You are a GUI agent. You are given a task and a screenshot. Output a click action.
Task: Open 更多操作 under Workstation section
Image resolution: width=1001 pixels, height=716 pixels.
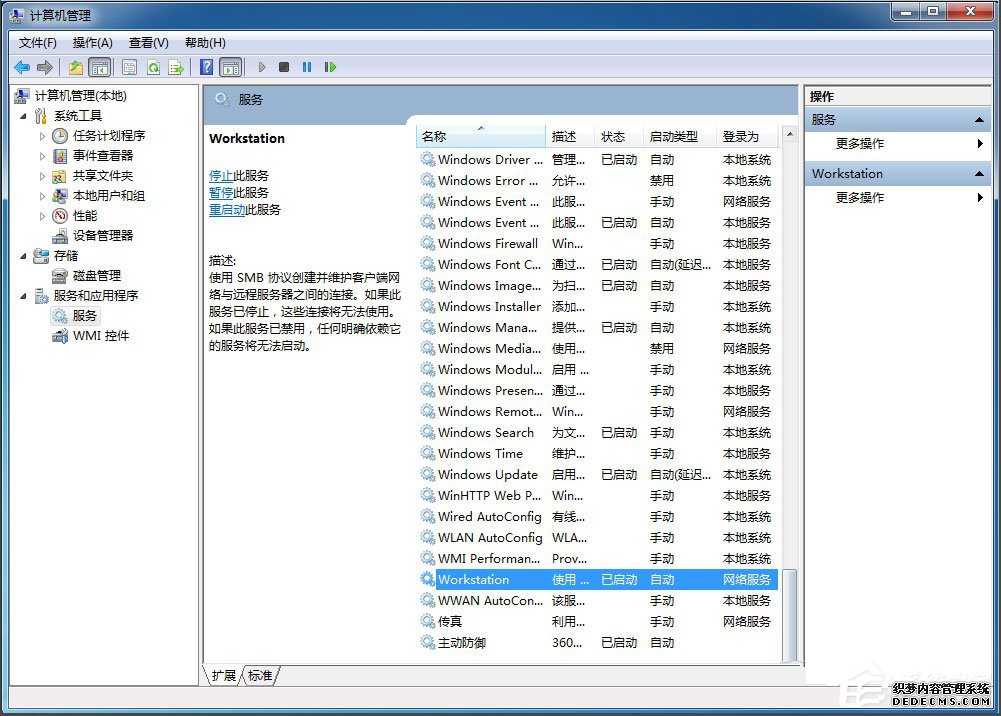(x=860, y=198)
